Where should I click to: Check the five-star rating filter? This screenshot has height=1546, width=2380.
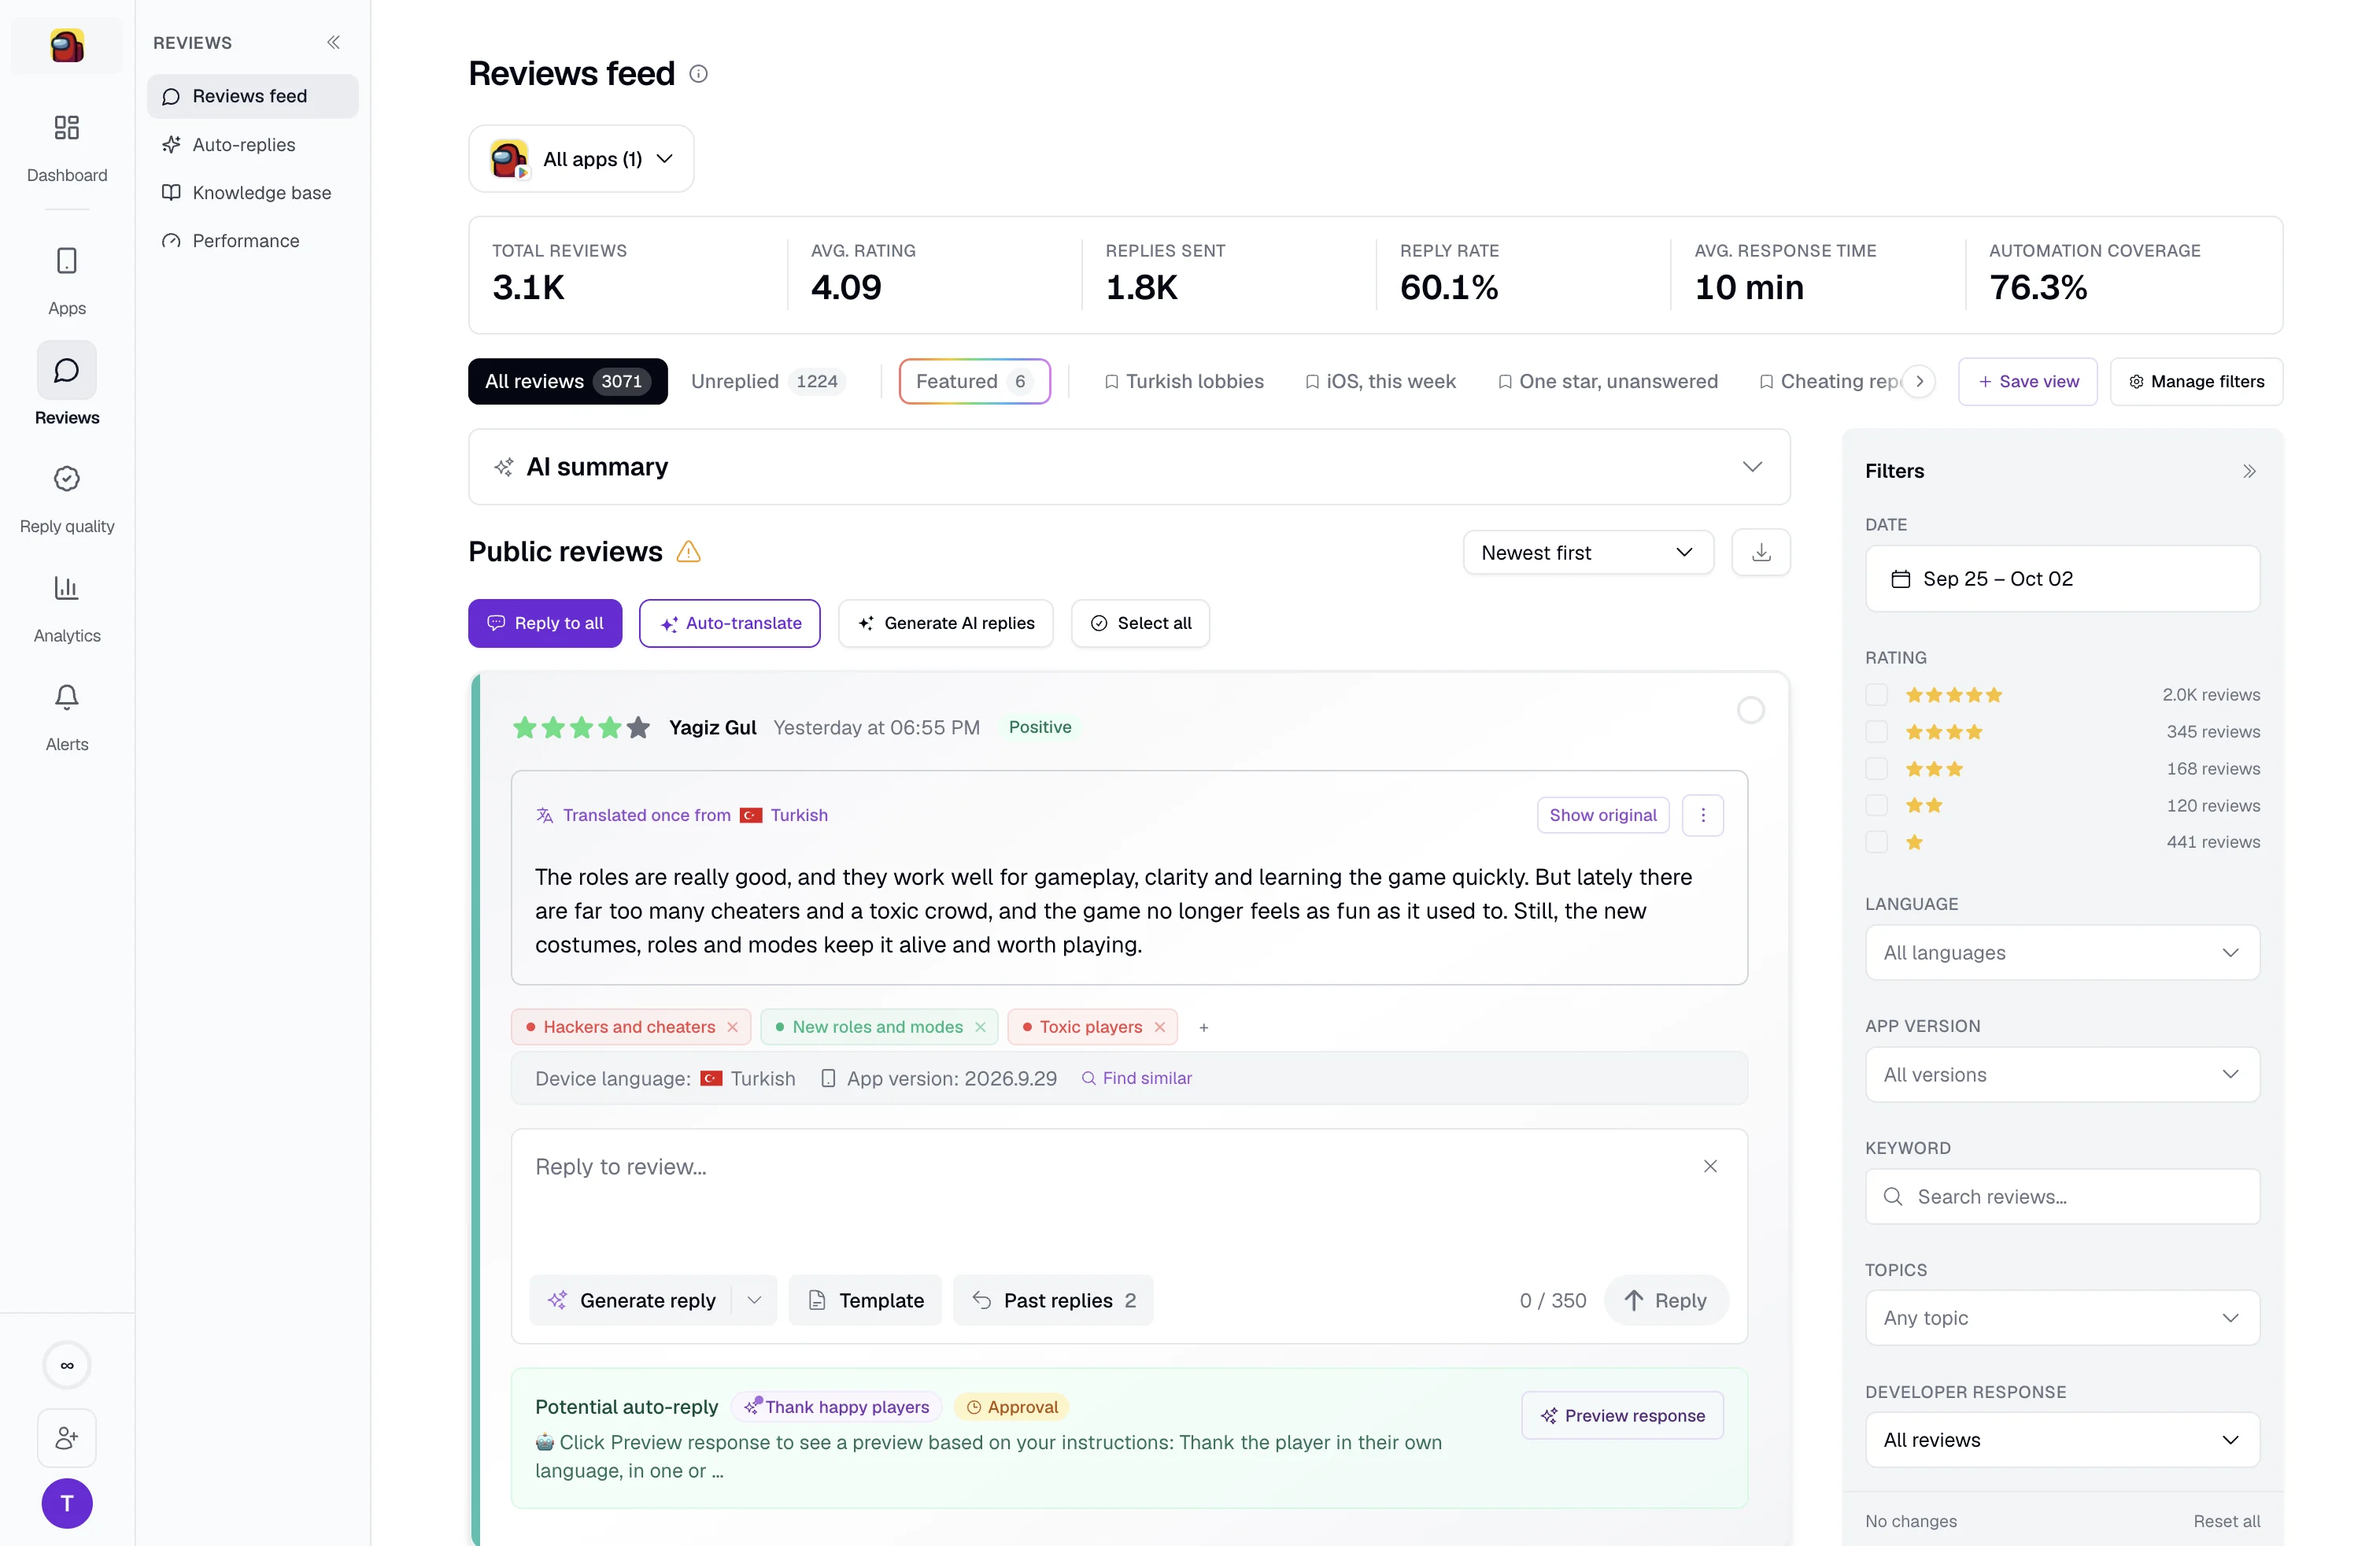tap(1876, 694)
